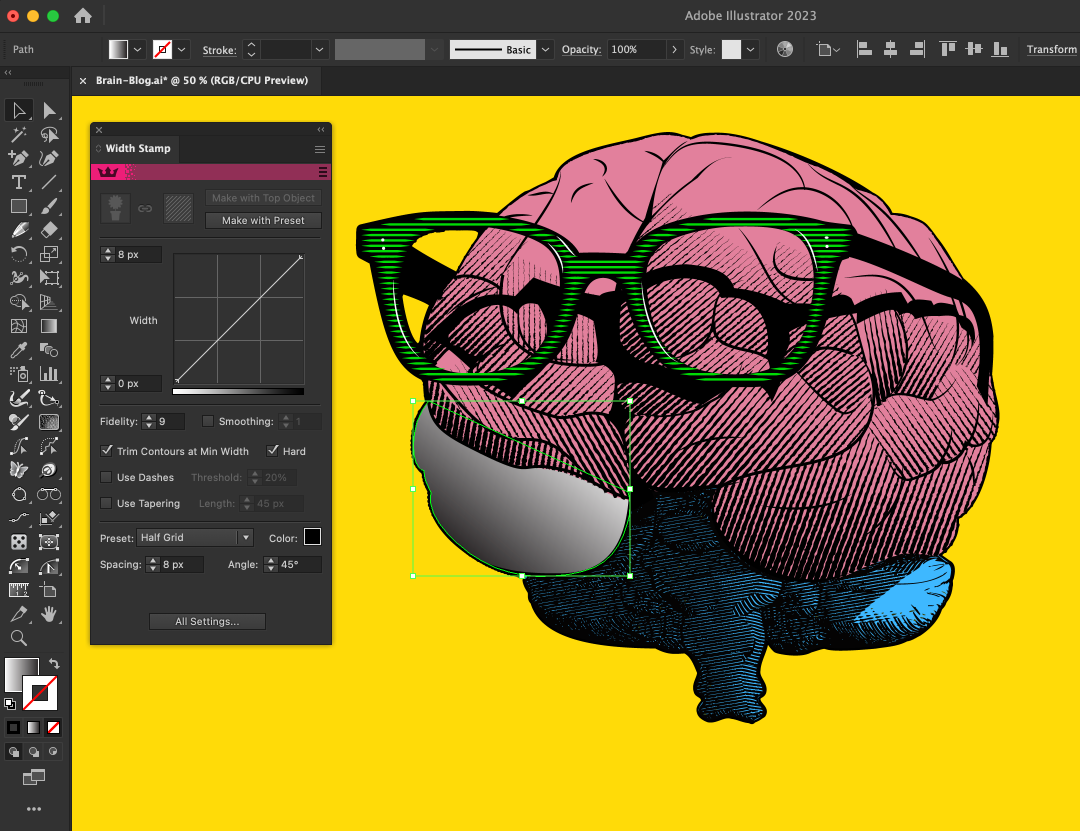Close the Brain-Blog.ai document tab
The height and width of the screenshot is (831, 1080).
(x=83, y=81)
